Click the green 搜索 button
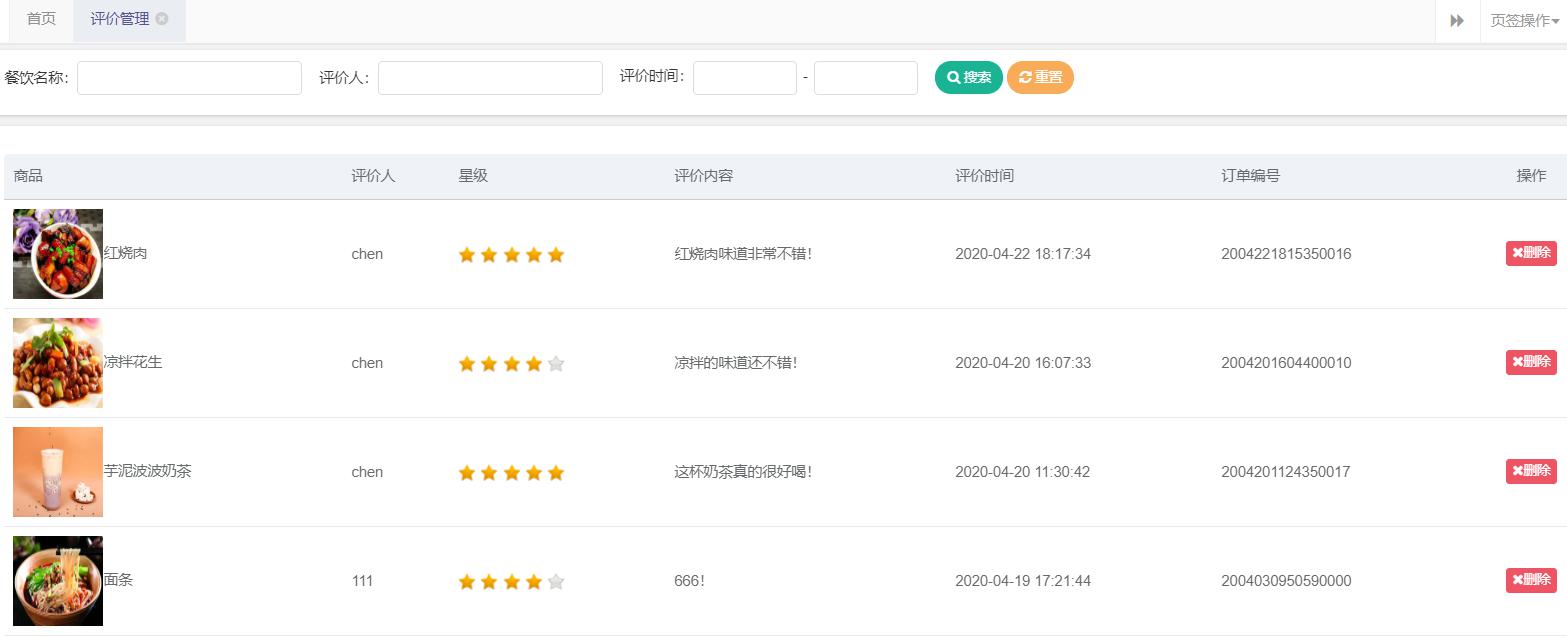 pos(969,77)
